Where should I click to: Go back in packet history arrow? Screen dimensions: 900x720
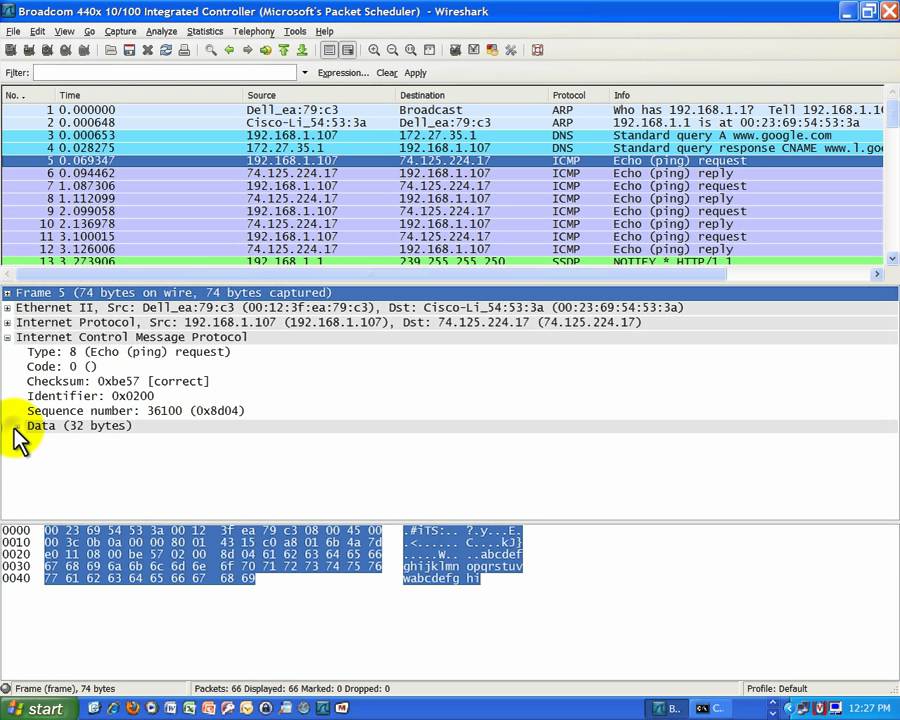tap(229, 51)
